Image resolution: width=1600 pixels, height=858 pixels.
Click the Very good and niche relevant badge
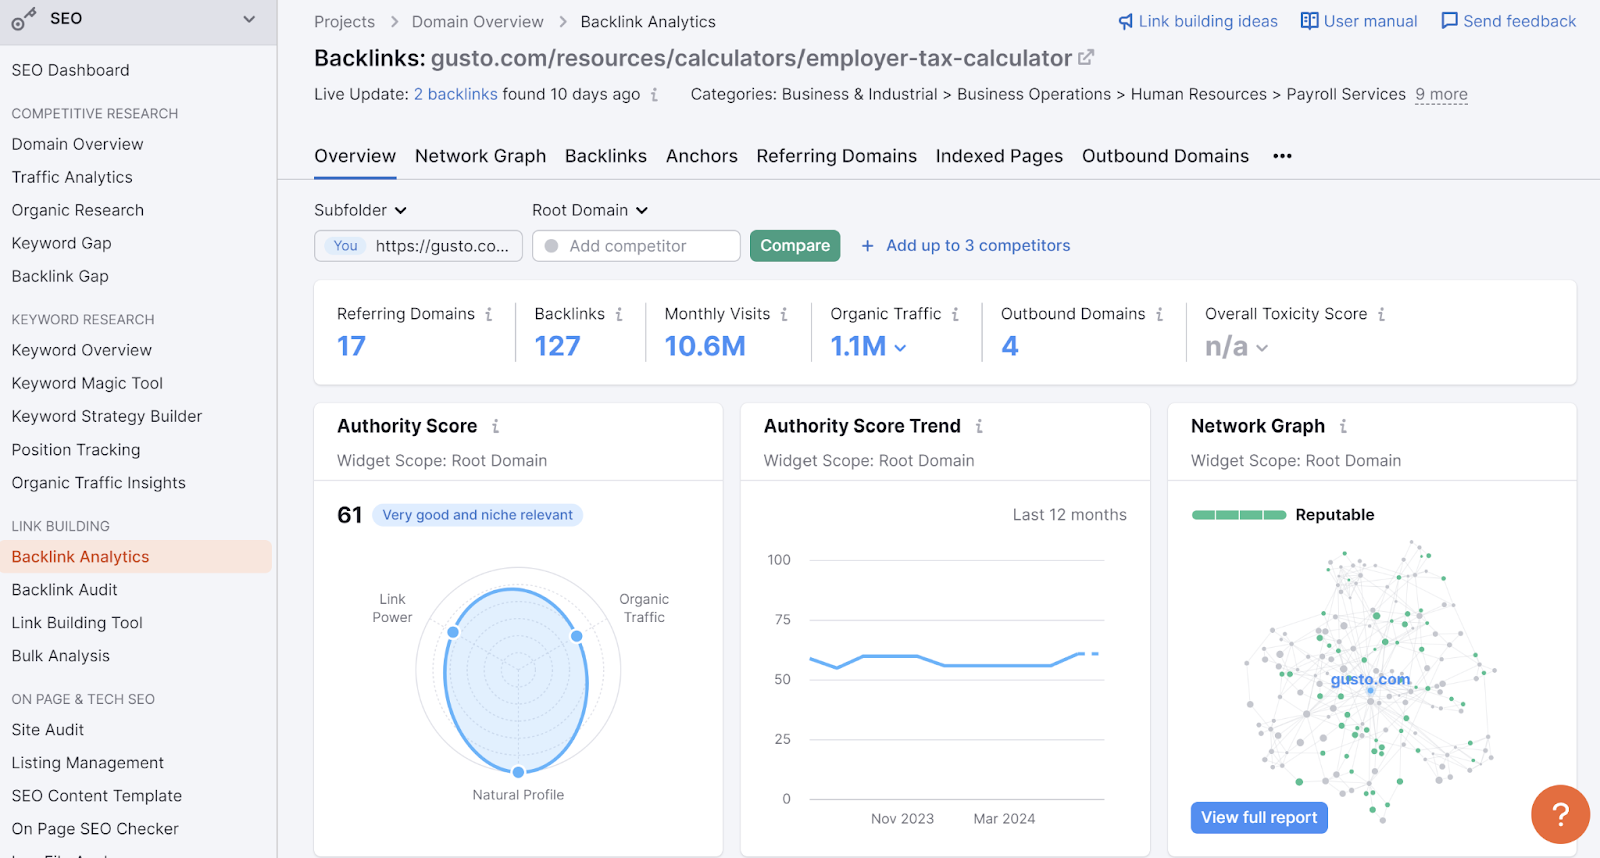[x=478, y=515]
